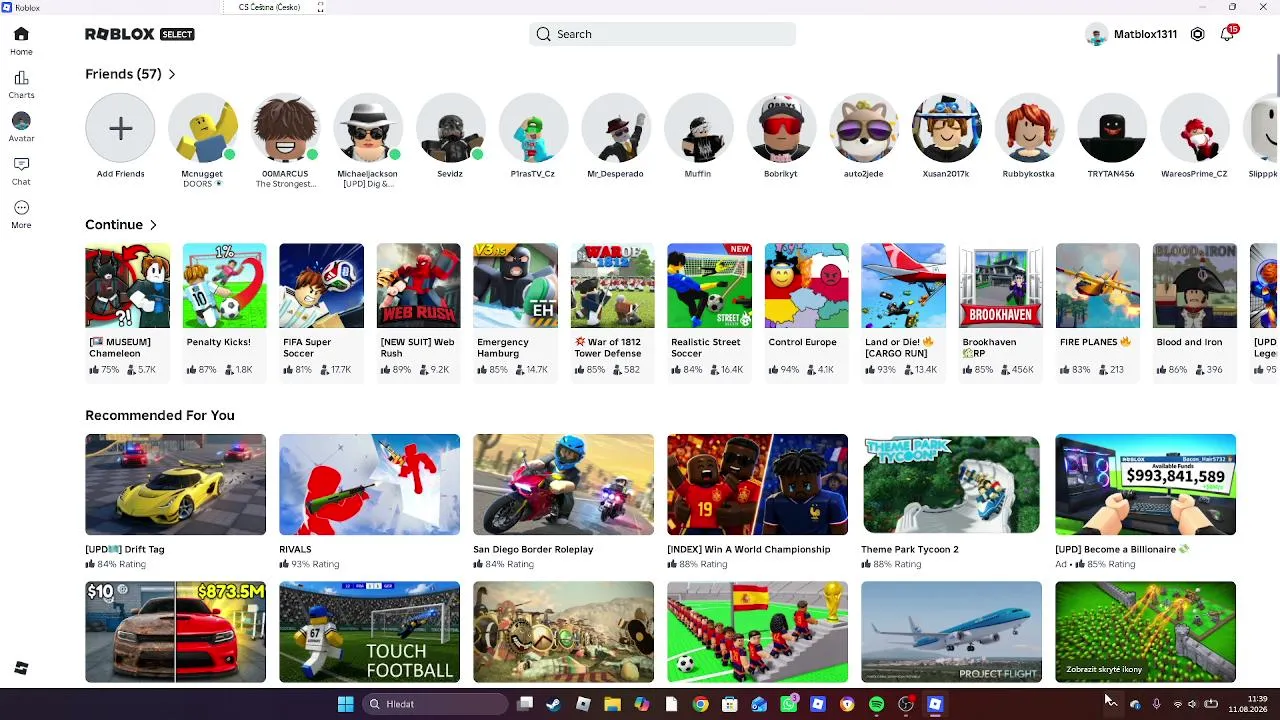The height and width of the screenshot is (720, 1280).
Task: Open the Matblox1311 profile
Action: pos(1131,34)
